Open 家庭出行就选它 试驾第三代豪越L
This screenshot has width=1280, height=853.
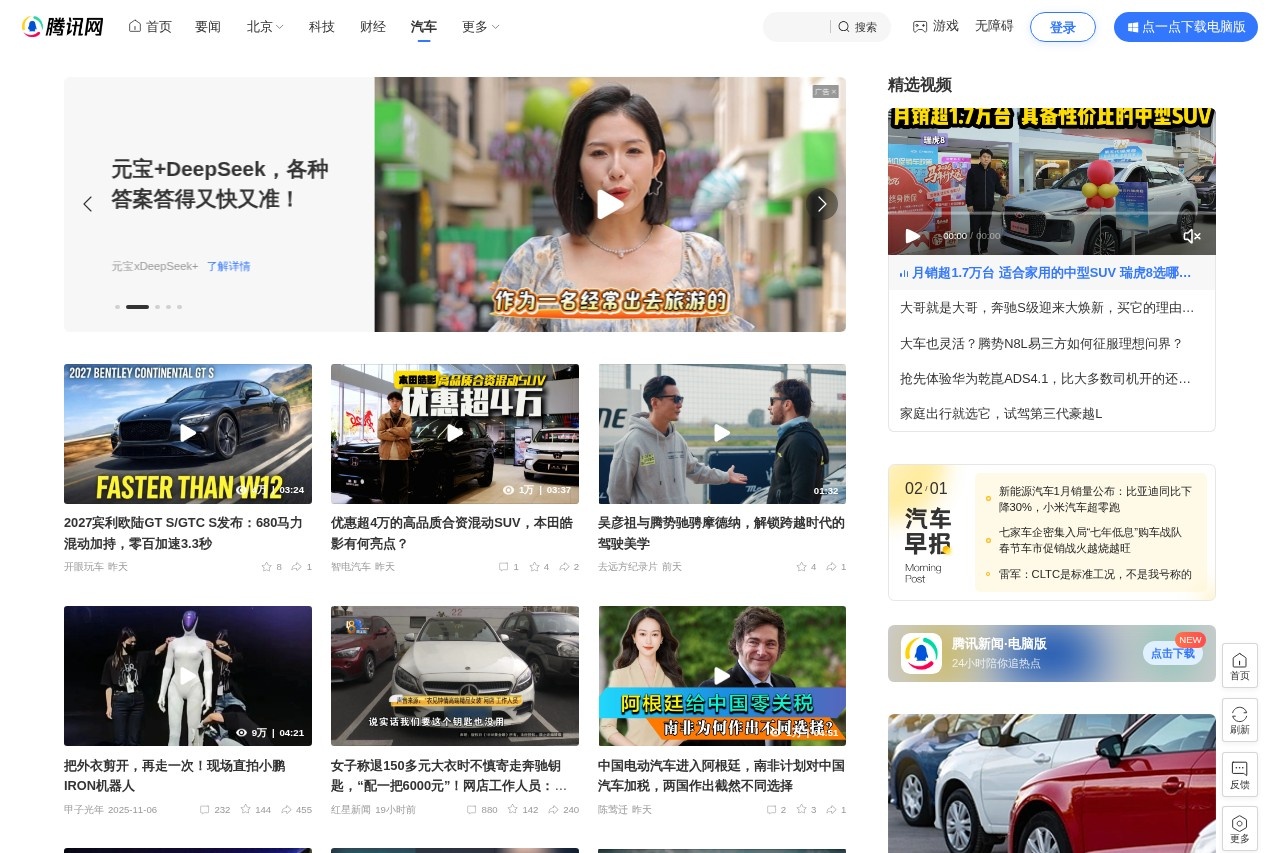pos(1001,413)
